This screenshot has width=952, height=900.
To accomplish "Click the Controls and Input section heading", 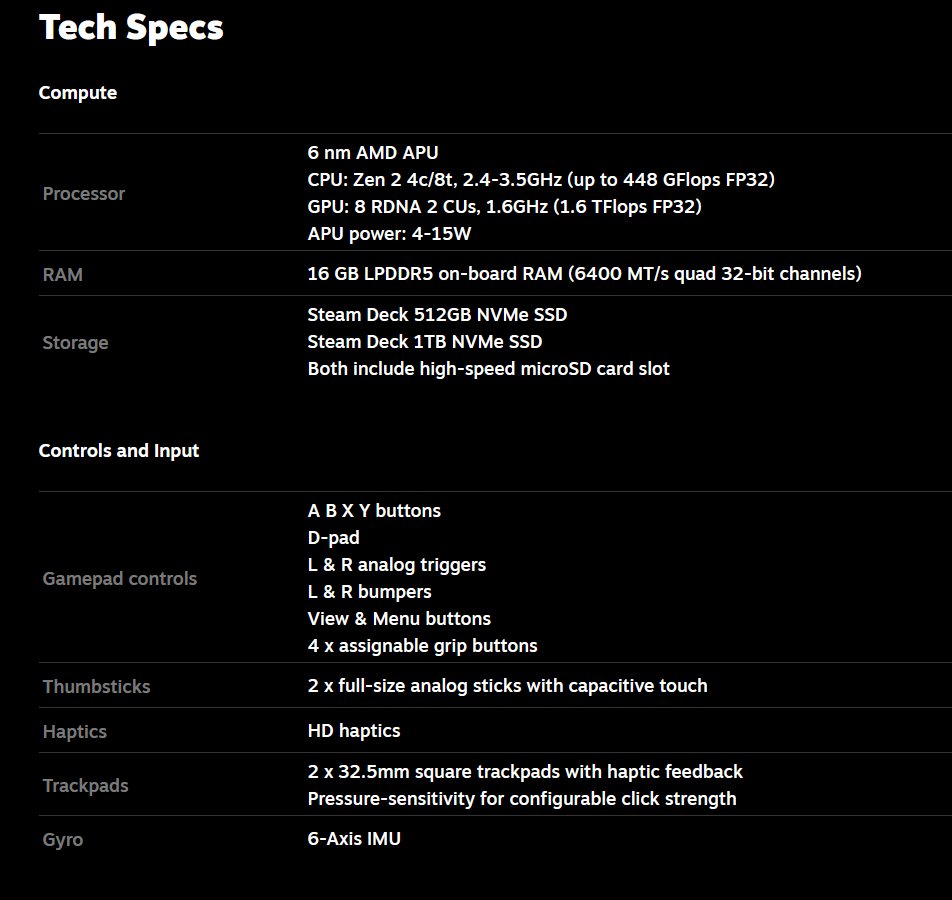I will coord(119,451).
